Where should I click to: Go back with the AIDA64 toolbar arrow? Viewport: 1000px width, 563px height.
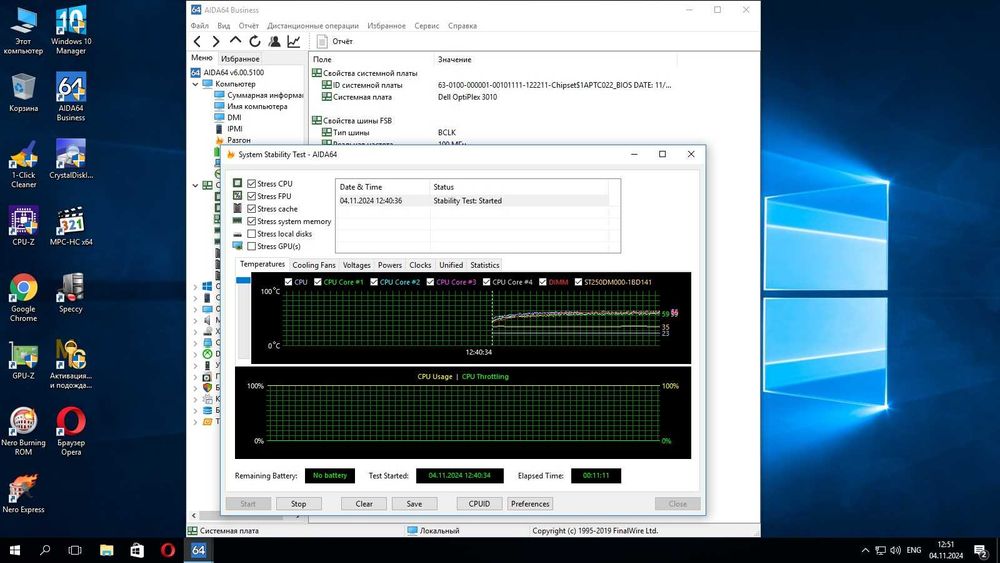coord(197,41)
